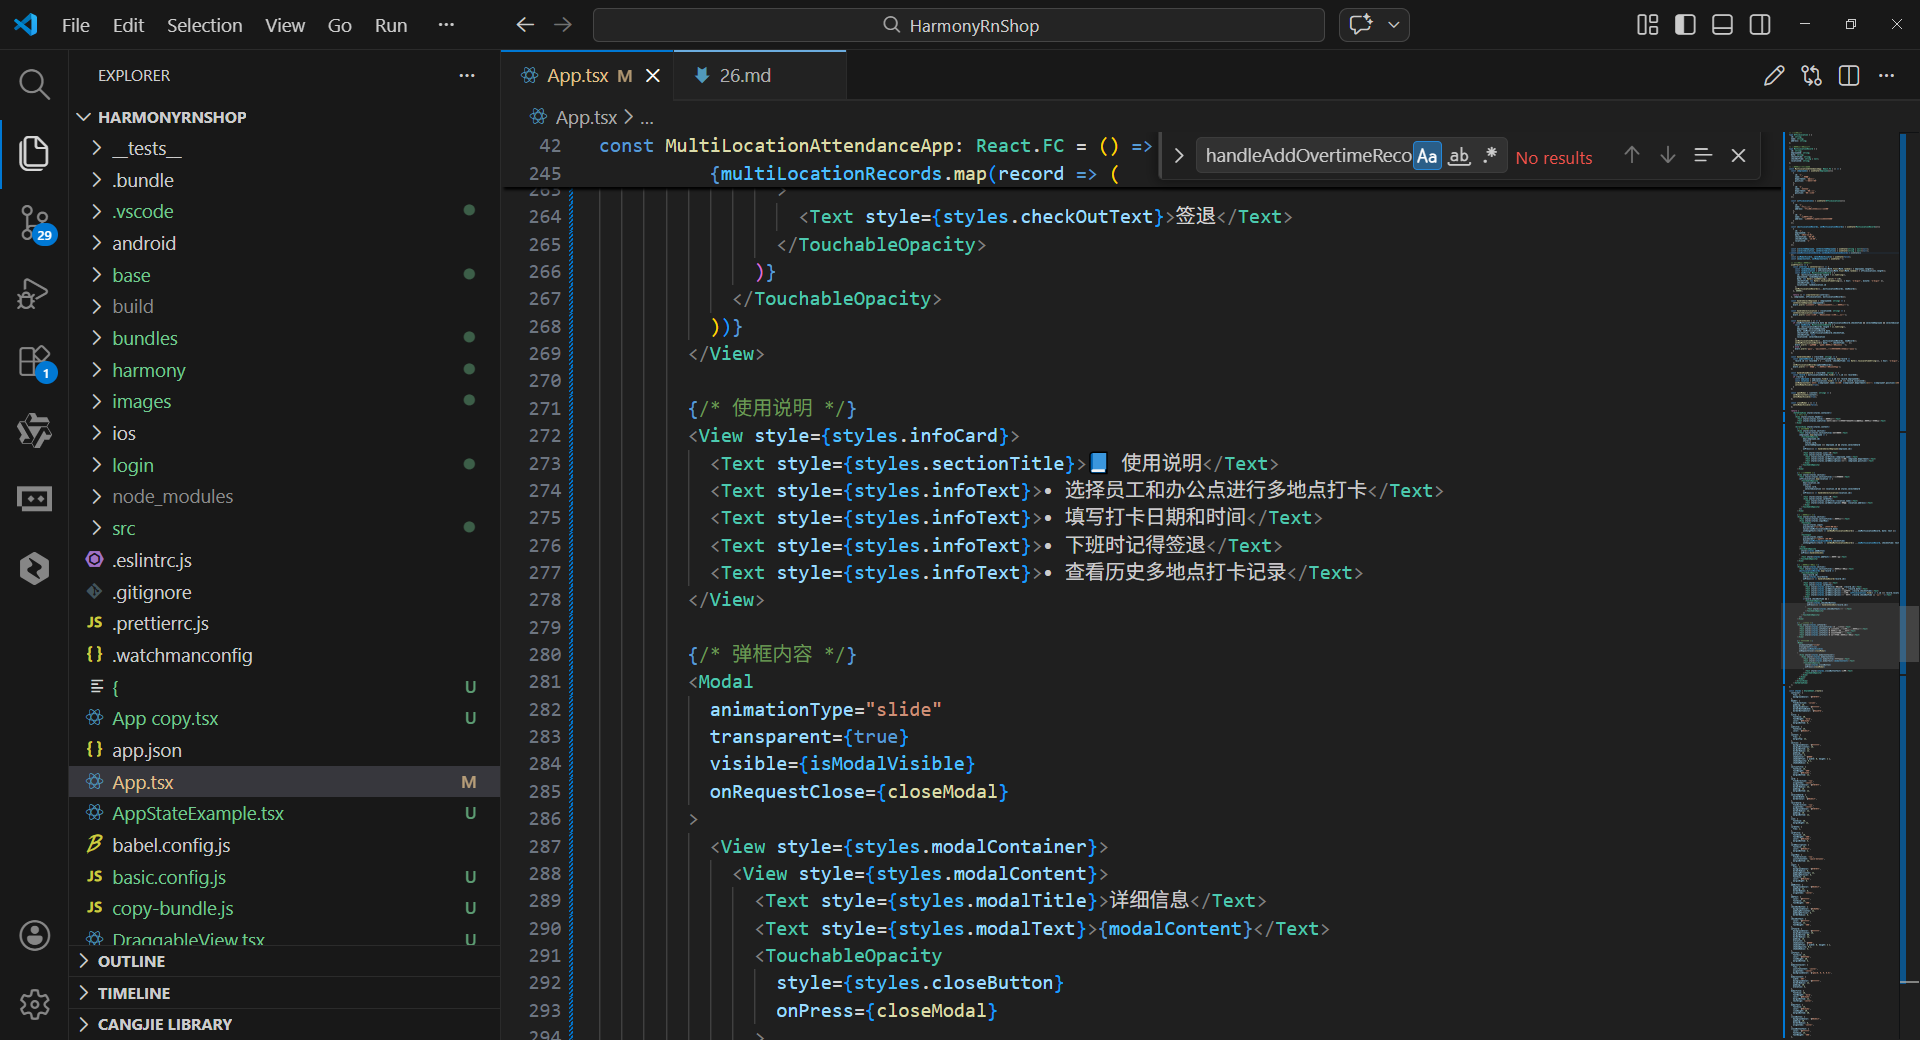The height and width of the screenshot is (1040, 1920).
Task: Click Open Changes compare icon
Action: tap(1811, 76)
